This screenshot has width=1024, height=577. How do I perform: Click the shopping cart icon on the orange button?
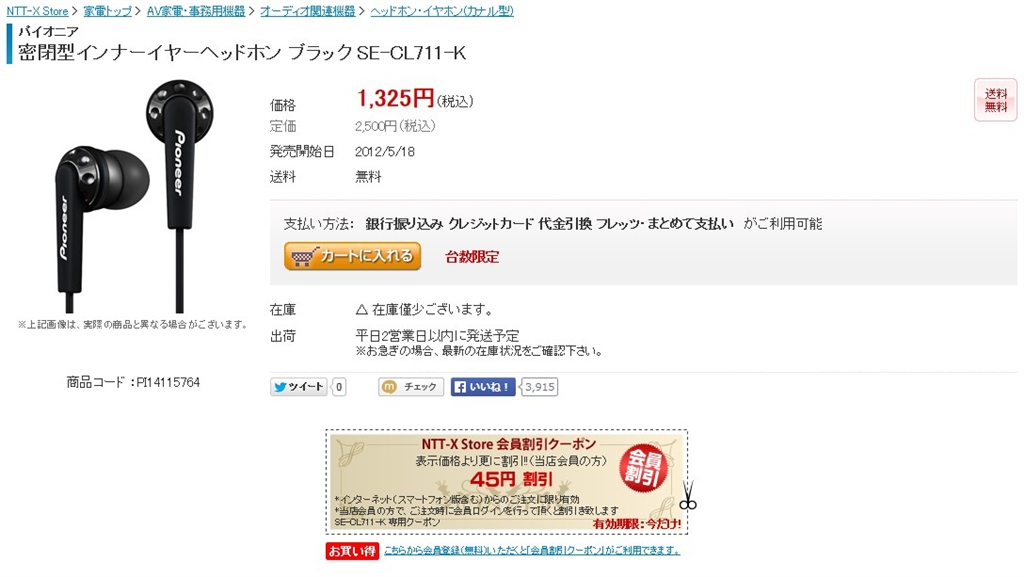click(x=304, y=257)
